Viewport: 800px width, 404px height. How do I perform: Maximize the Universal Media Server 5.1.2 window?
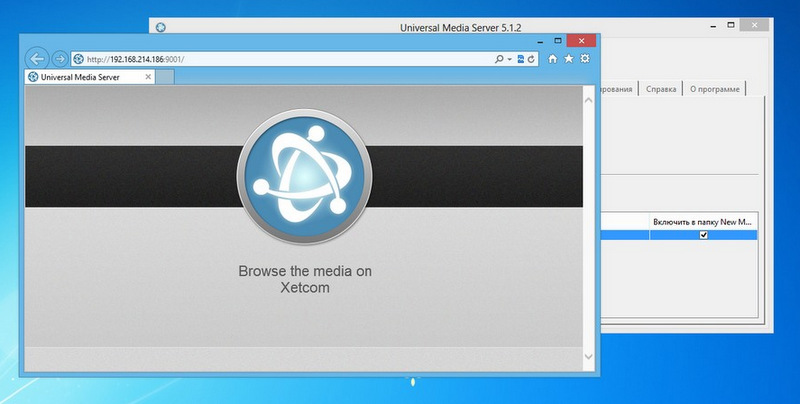point(731,25)
